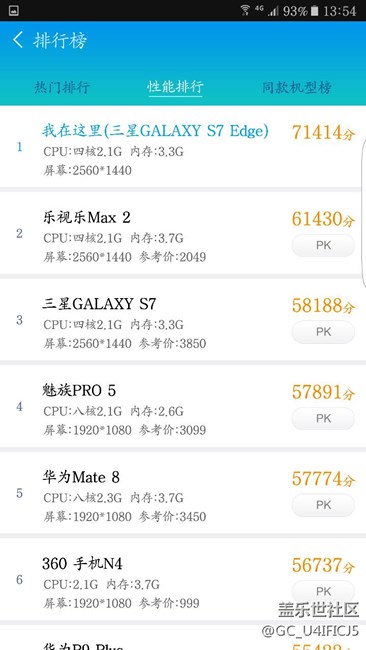Viewport: 366px width, 650px height.
Task: Open the 我在这里 S7 Edge entry
Action: (183, 147)
